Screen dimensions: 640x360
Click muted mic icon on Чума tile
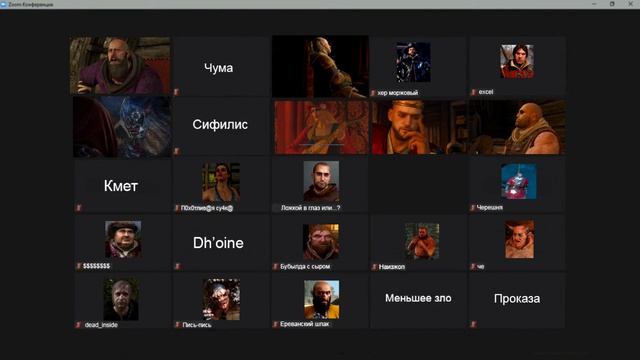click(177, 92)
